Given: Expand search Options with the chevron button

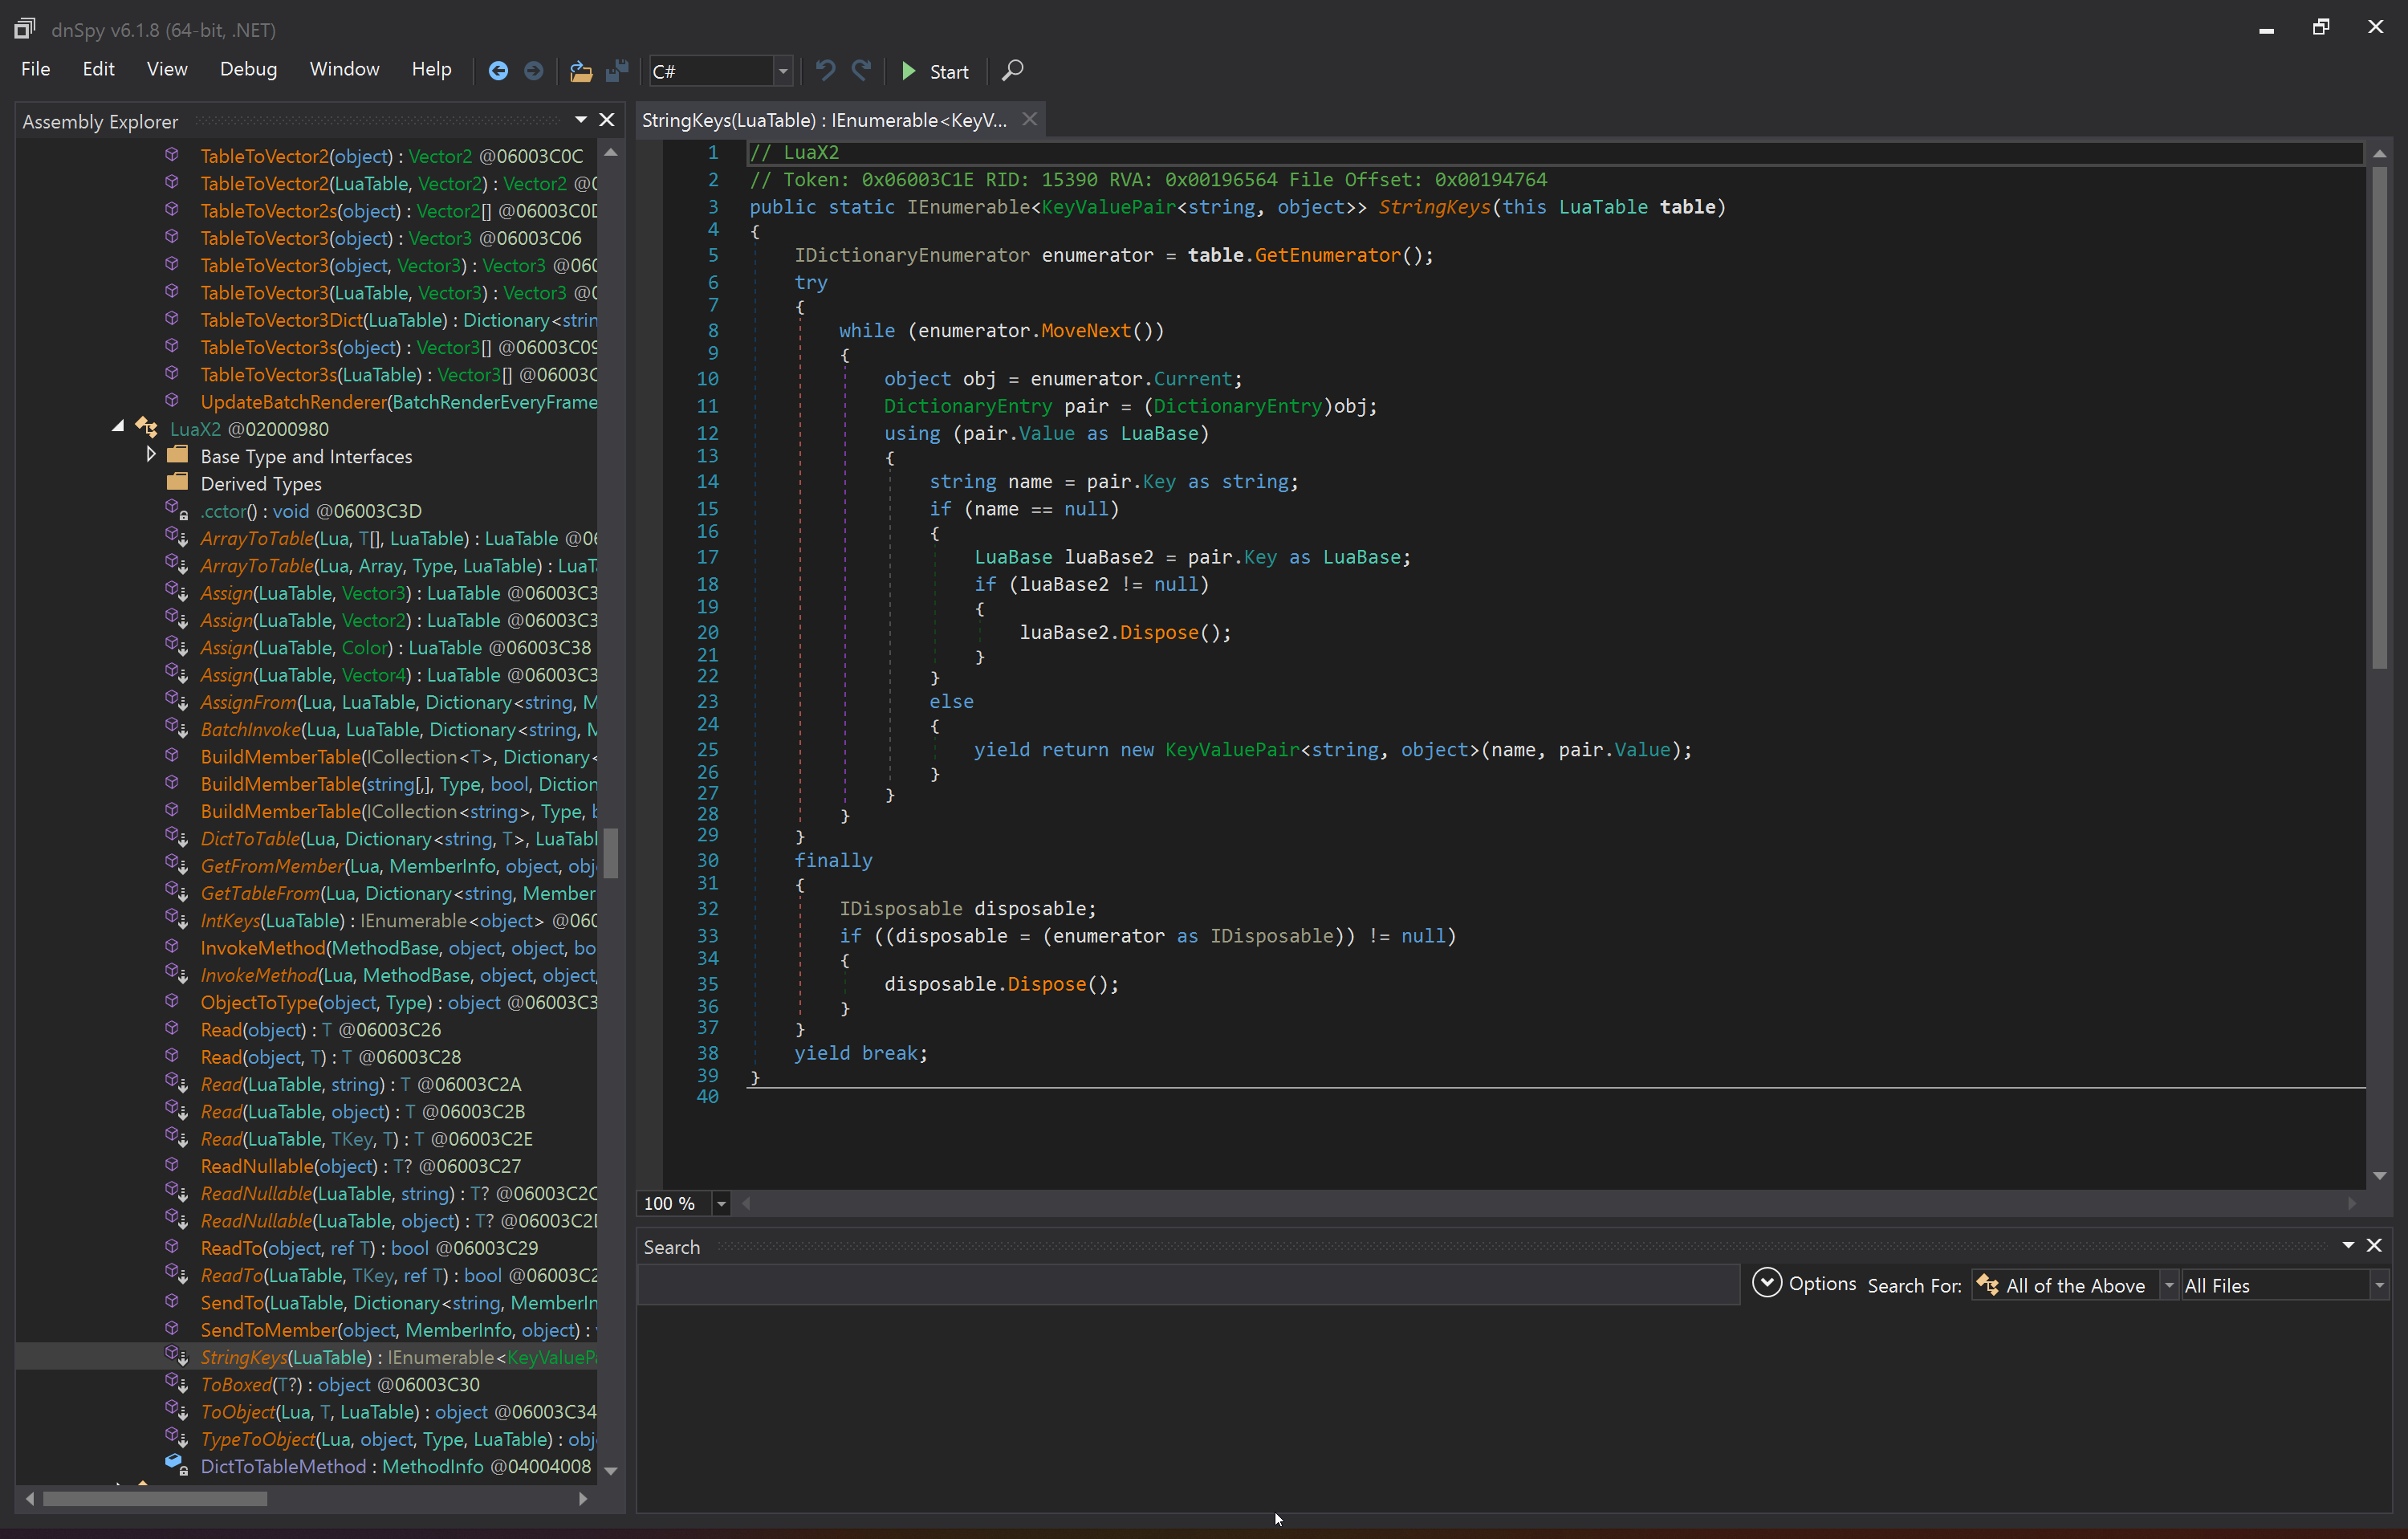Looking at the screenshot, I should 1766,1283.
